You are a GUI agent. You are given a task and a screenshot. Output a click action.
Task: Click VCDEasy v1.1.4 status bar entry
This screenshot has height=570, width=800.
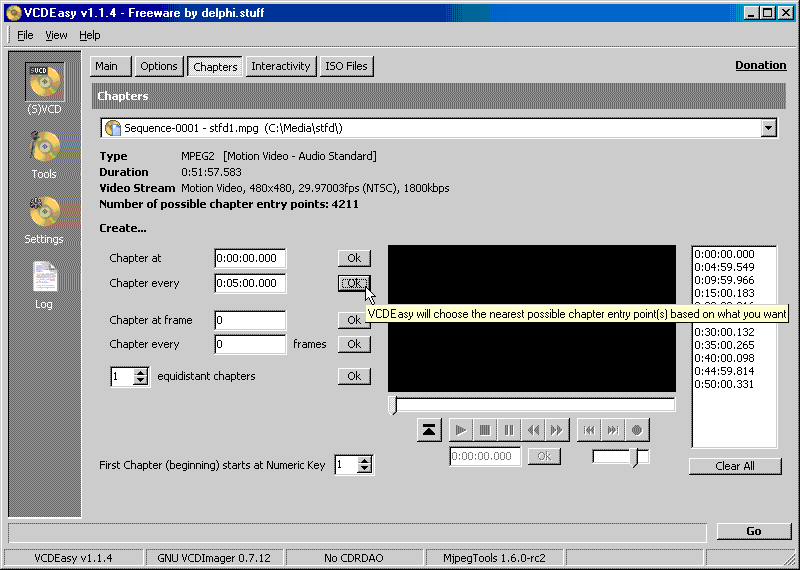click(x=73, y=558)
